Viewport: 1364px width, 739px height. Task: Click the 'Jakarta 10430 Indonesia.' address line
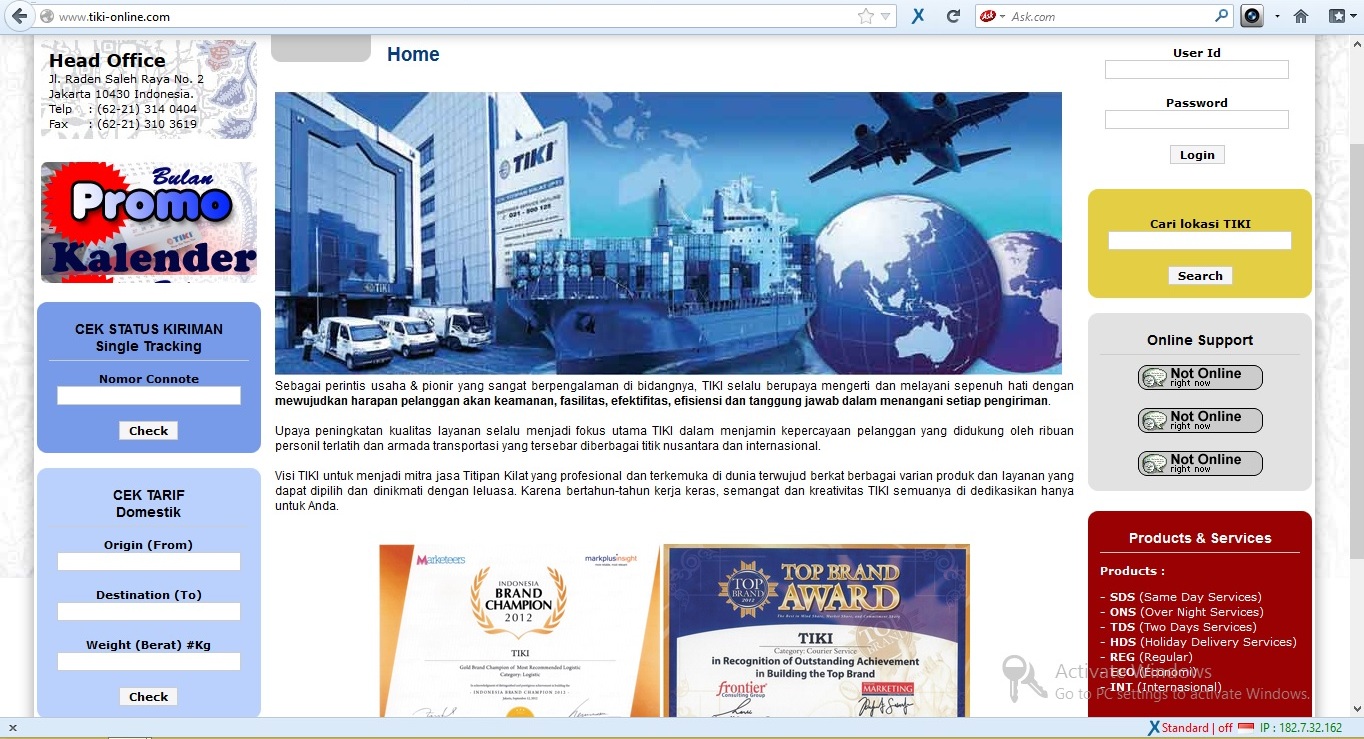click(121, 94)
